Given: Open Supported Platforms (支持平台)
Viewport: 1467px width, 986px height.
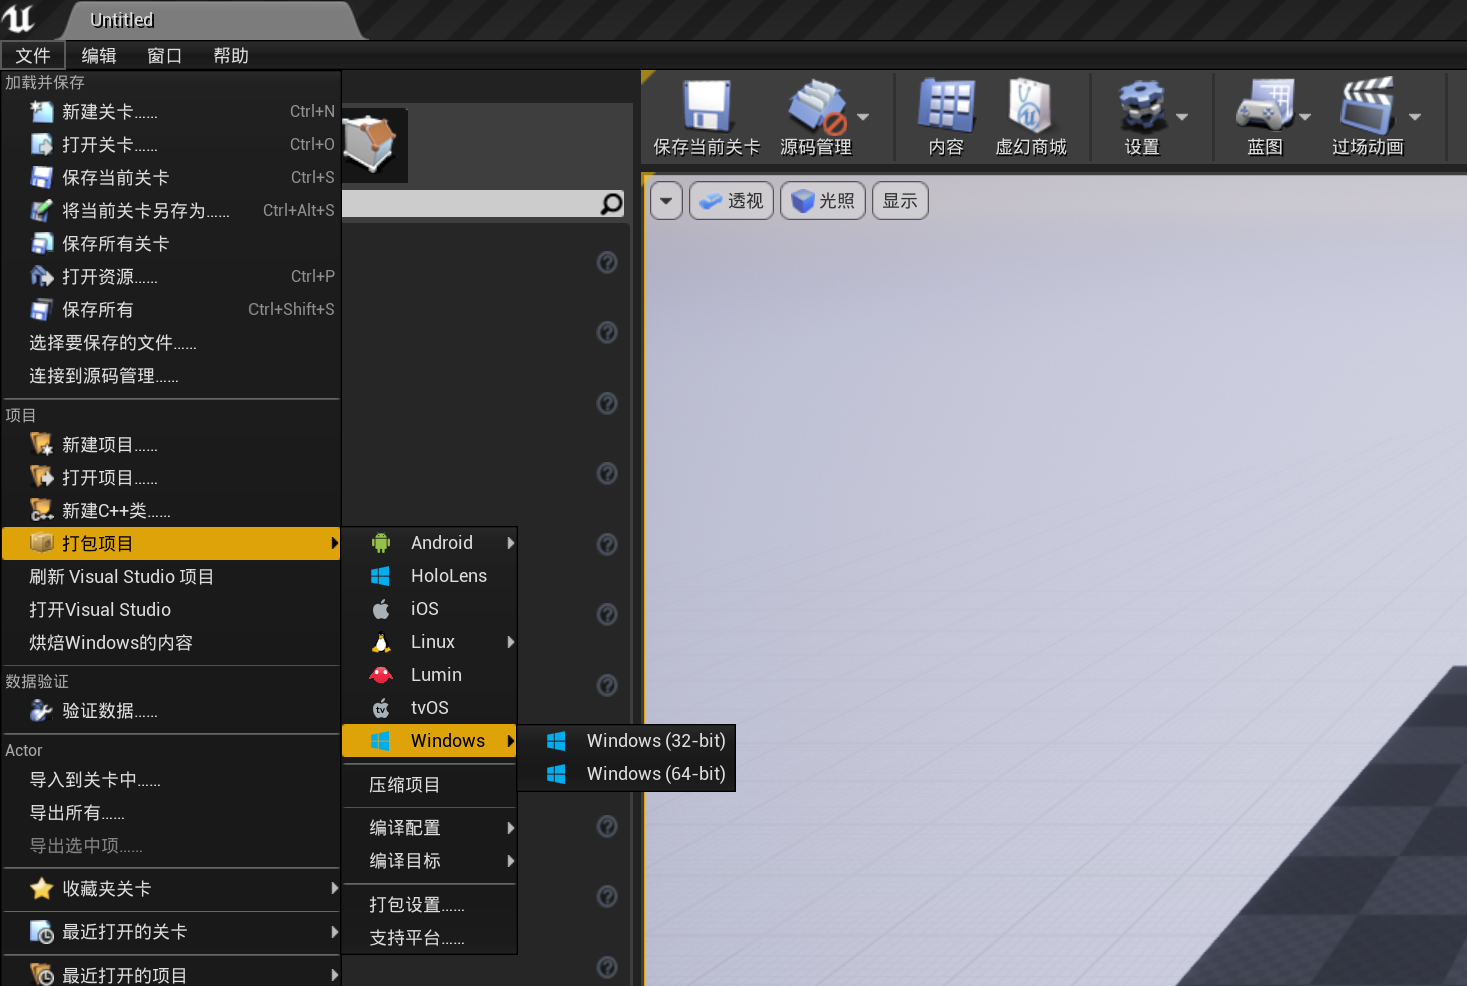Looking at the screenshot, I should tap(429, 938).
